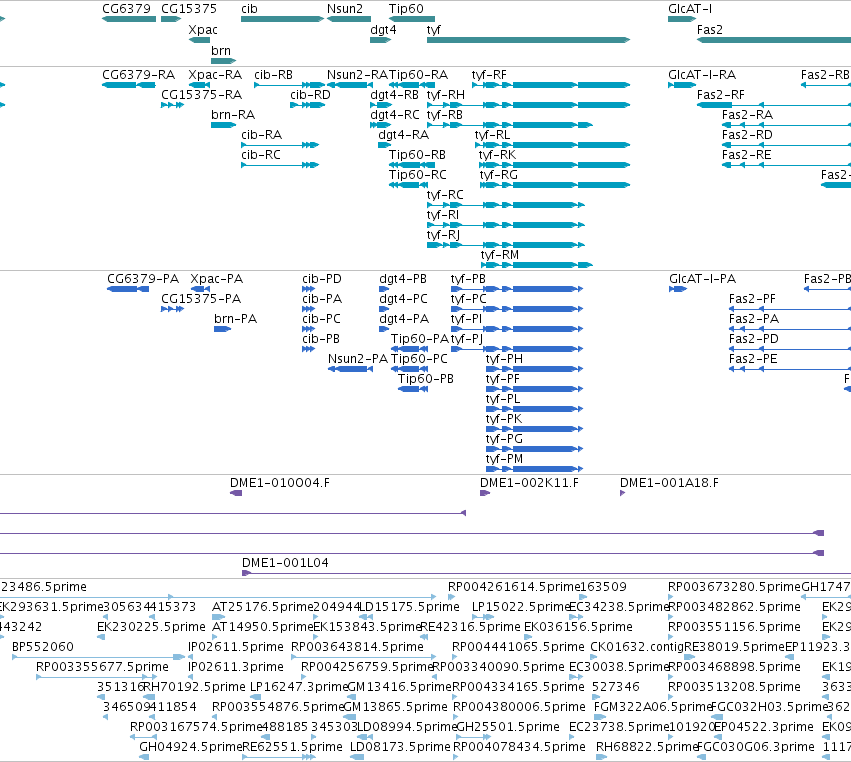Select EST LD15175.5prime
Screen dimensions: 851x762
coord(409,607)
